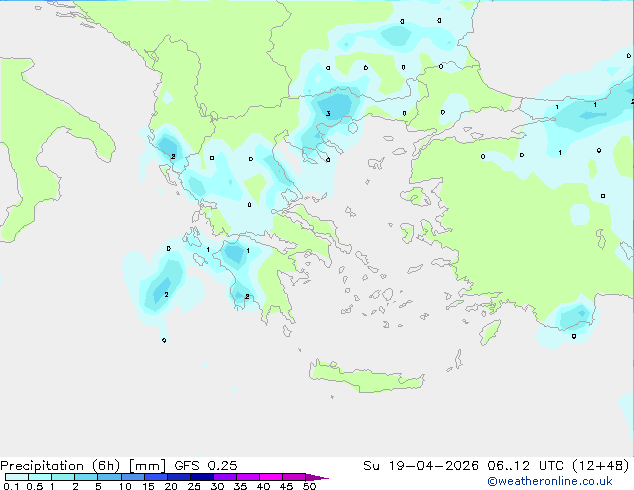Click the legend swatch between 15 and 20
The width and height of the screenshot is (634, 490).
click(155, 477)
